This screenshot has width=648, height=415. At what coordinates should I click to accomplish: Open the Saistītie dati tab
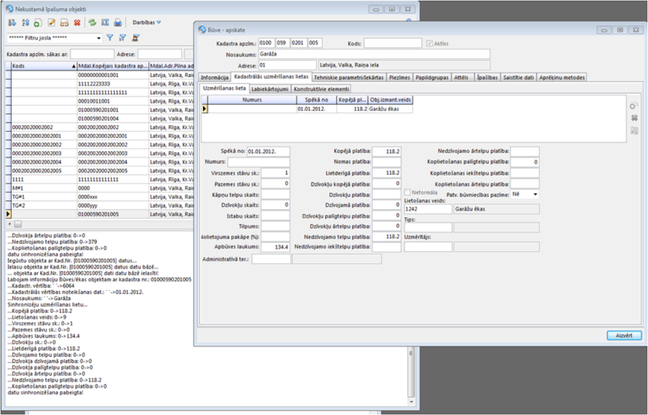coord(519,78)
